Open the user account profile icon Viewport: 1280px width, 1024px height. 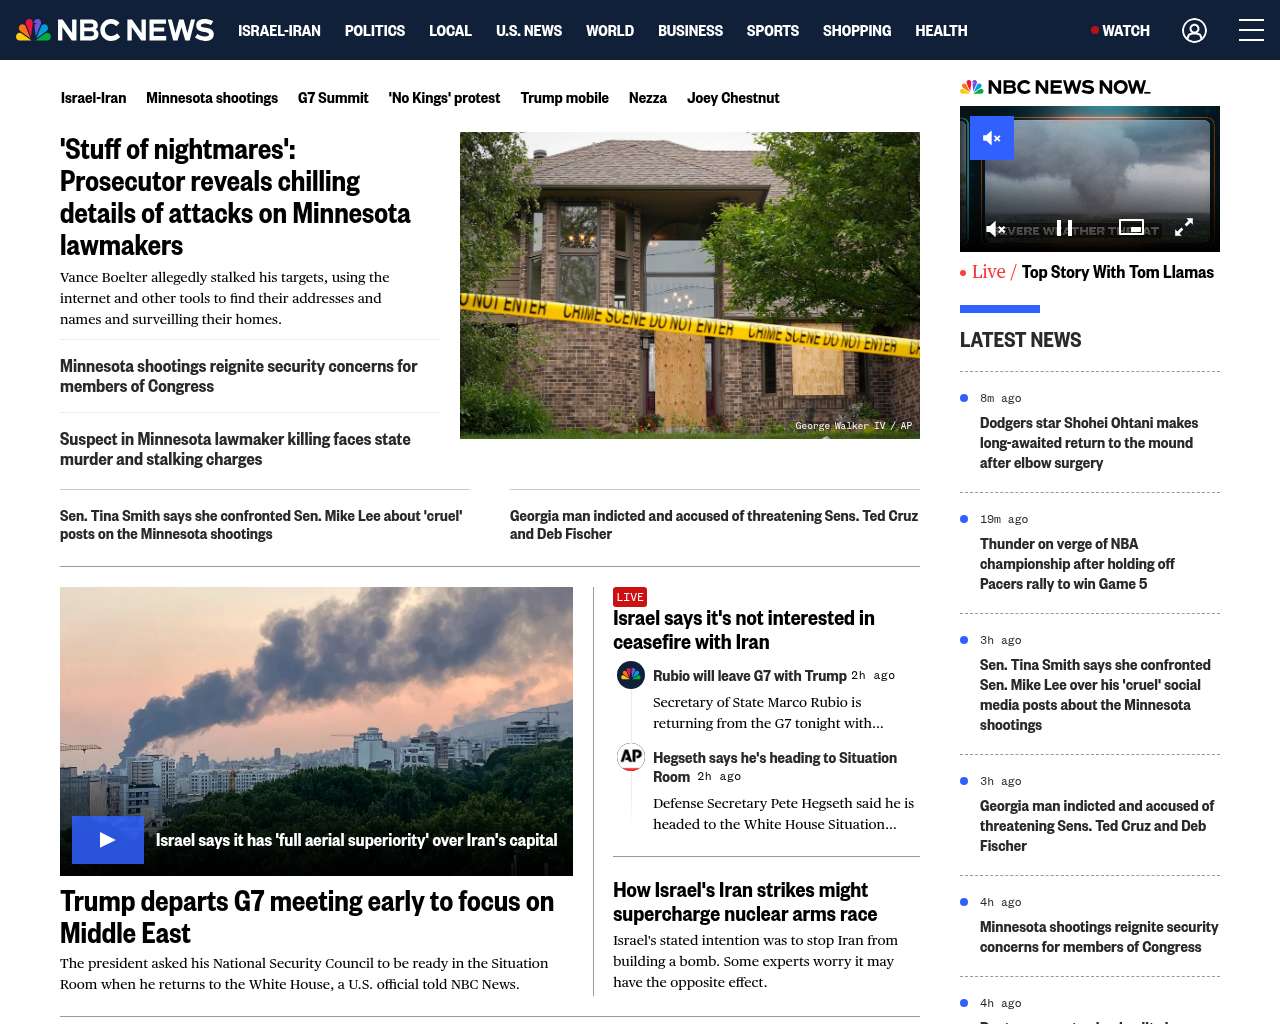[x=1194, y=30]
